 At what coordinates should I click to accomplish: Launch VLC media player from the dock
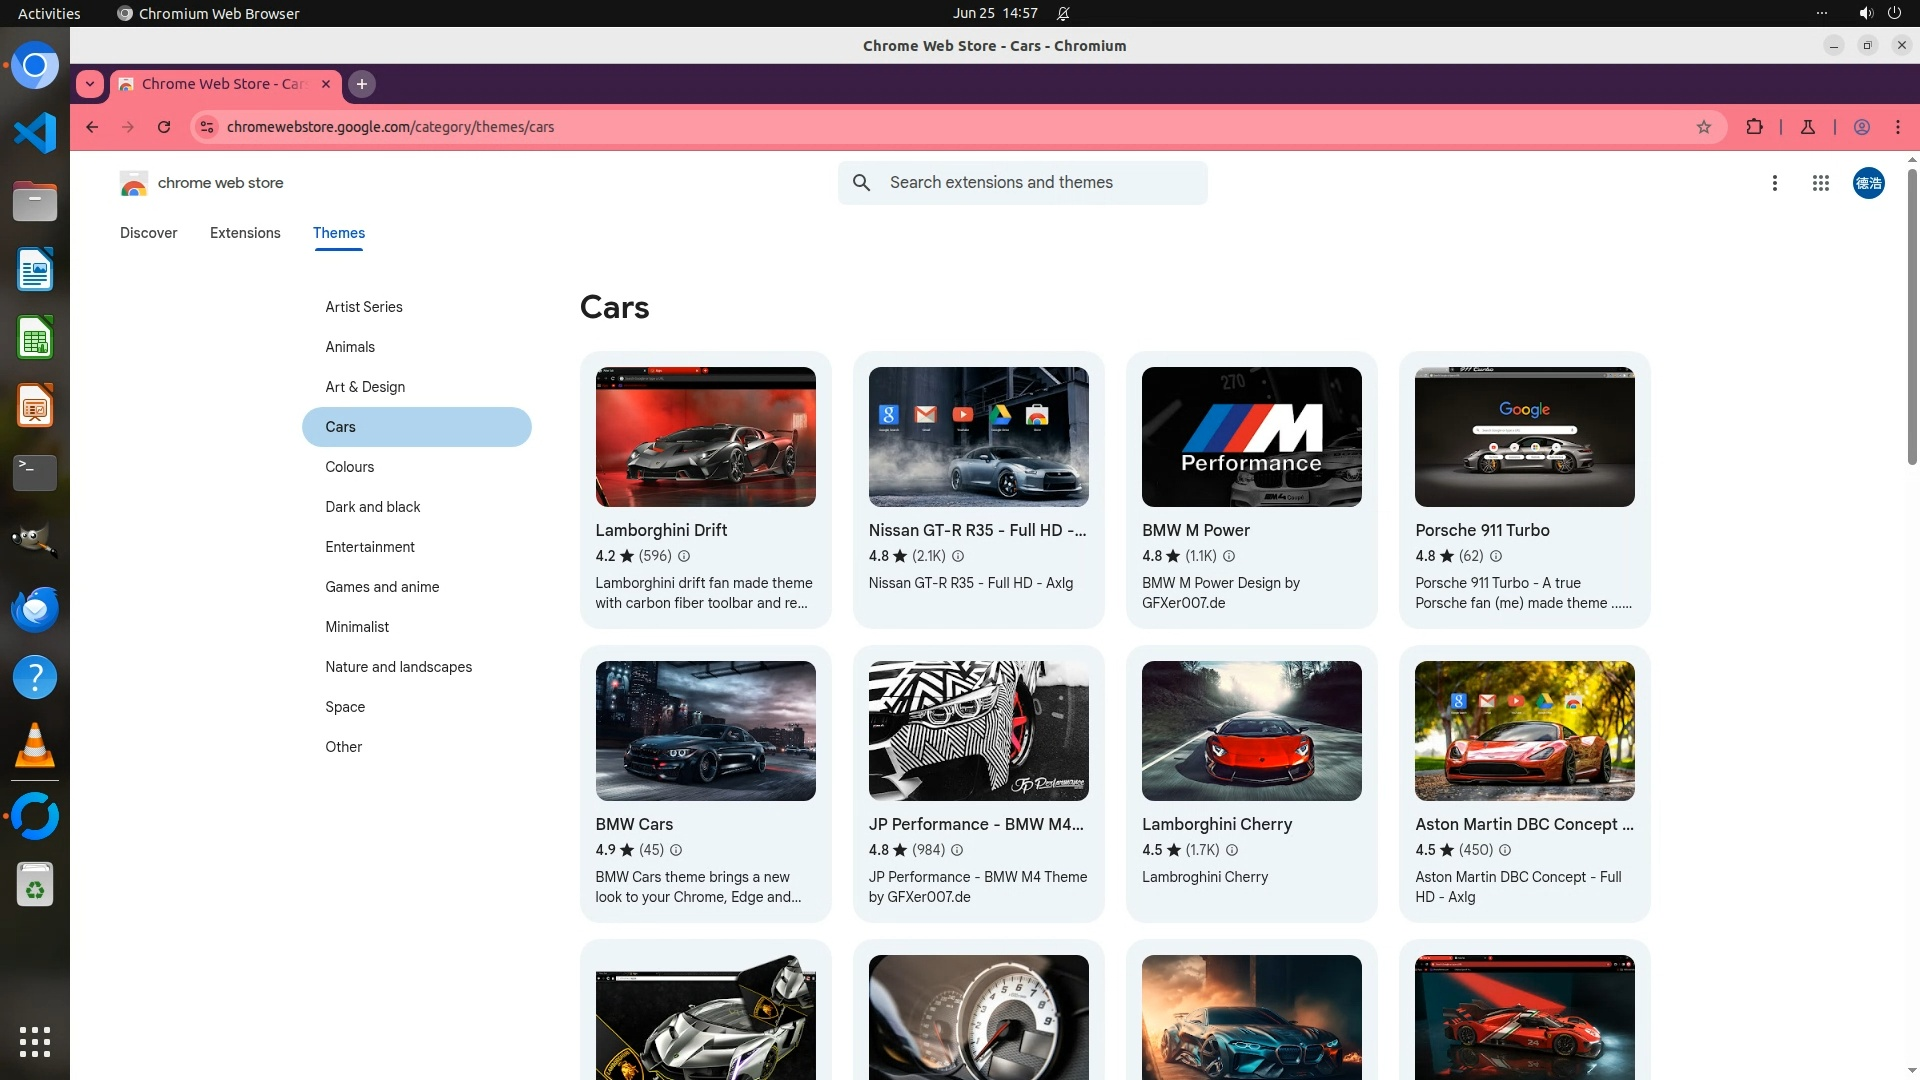pyautogui.click(x=35, y=746)
